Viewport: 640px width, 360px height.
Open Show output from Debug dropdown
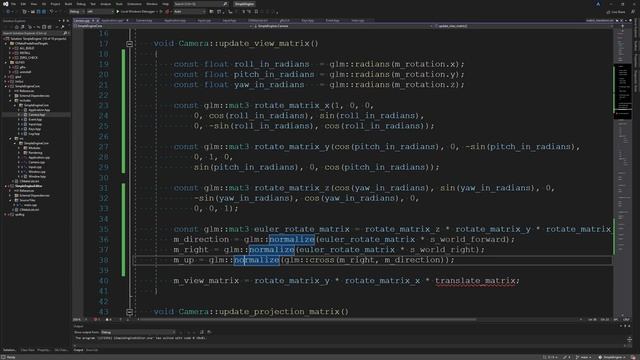138,332
